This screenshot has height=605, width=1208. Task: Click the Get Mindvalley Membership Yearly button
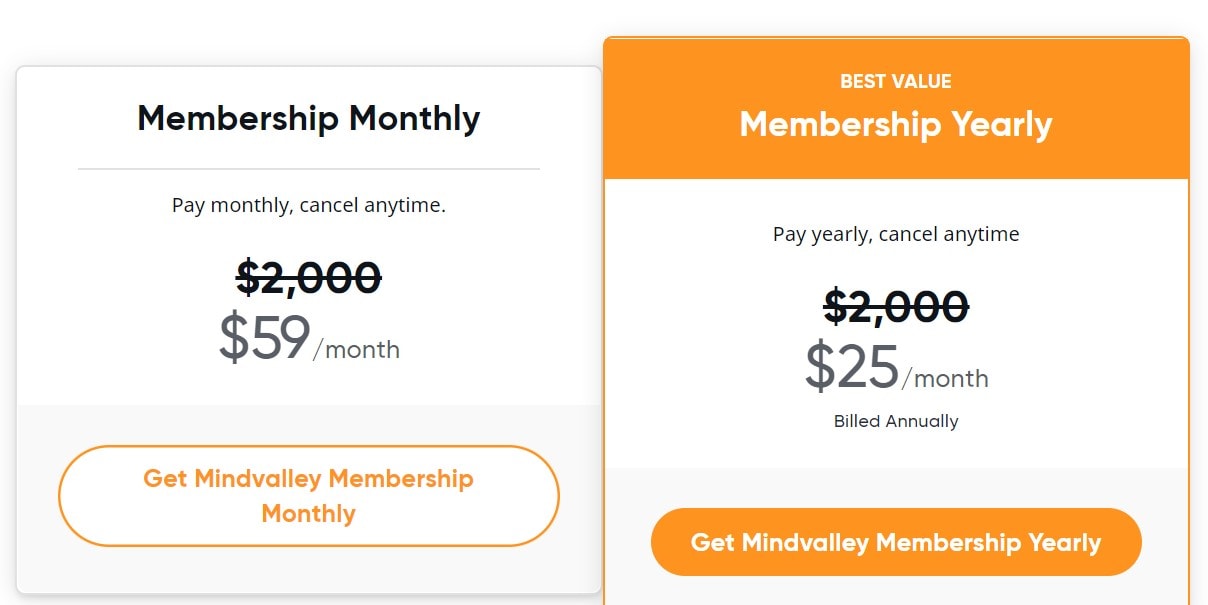pyautogui.click(x=895, y=542)
